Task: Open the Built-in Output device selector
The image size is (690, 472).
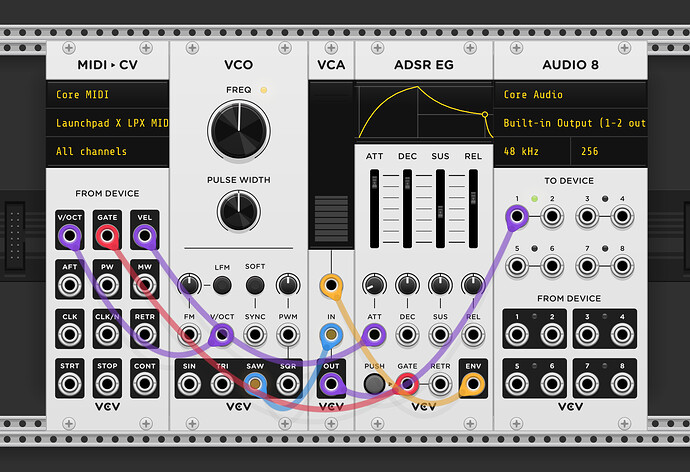Action: (x=570, y=123)
